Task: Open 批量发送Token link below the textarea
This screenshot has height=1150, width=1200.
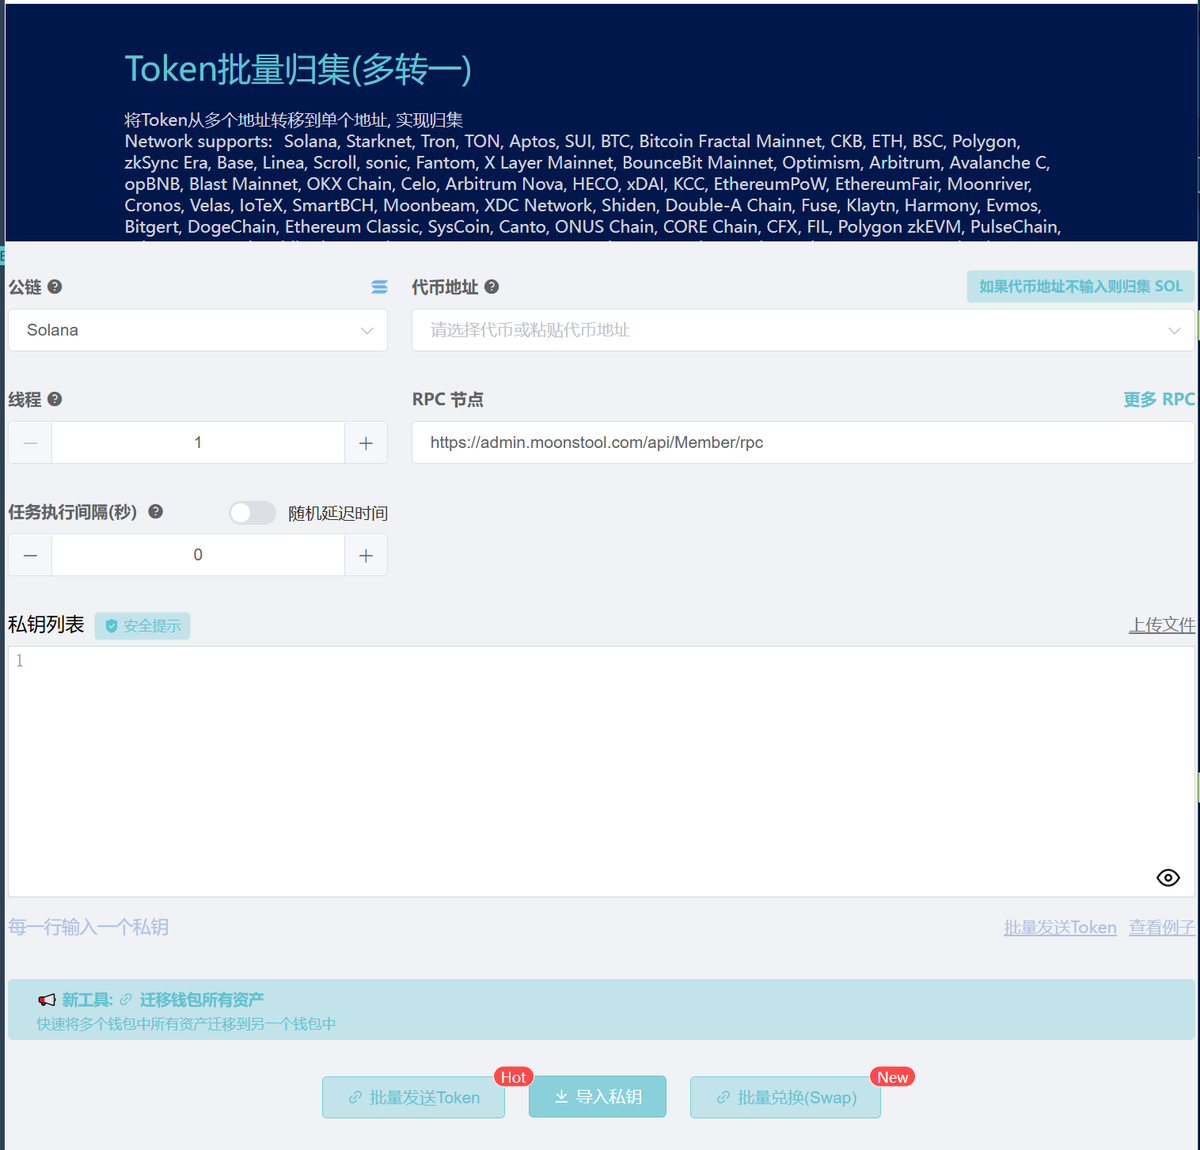Action: (x=1060, y=928)
